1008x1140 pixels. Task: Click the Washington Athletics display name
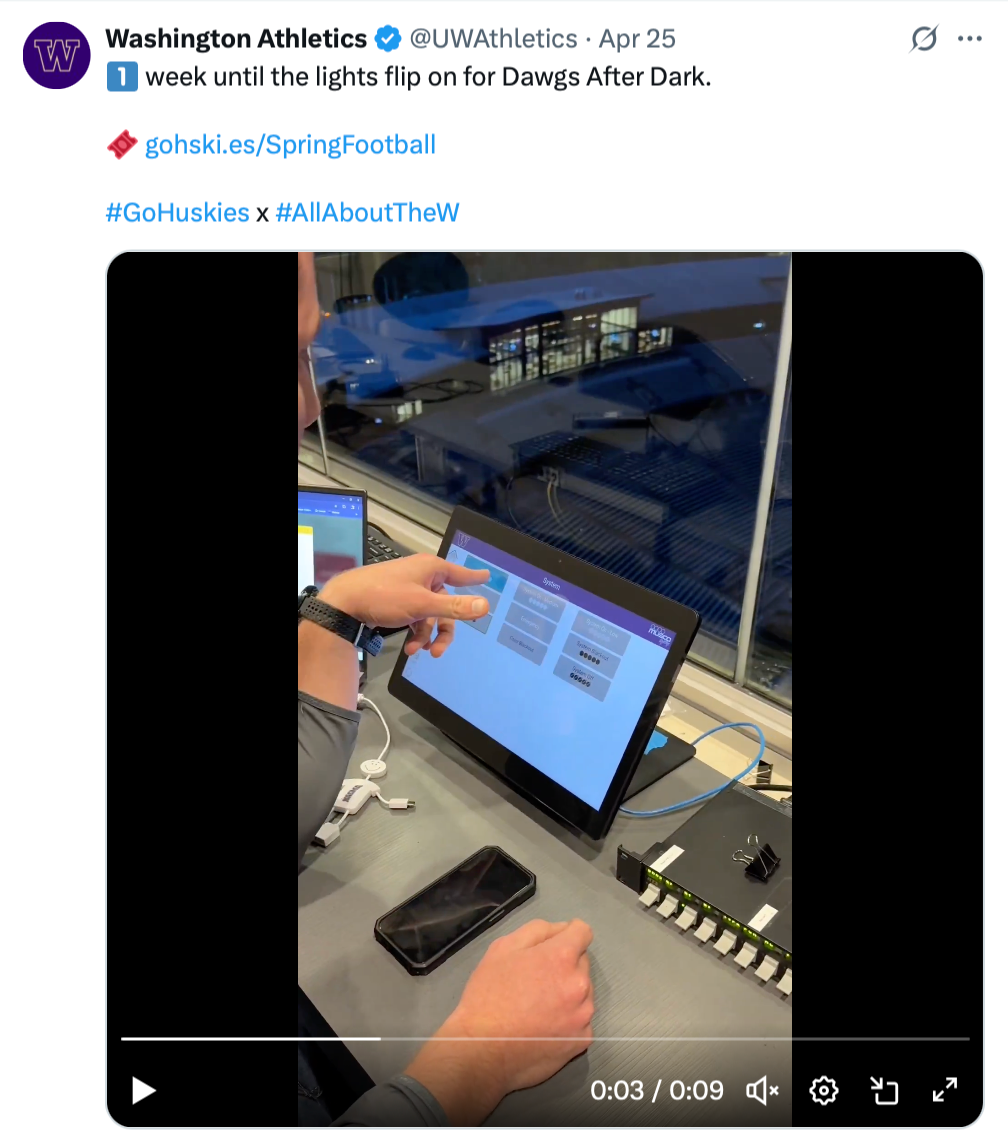[236, 39]
